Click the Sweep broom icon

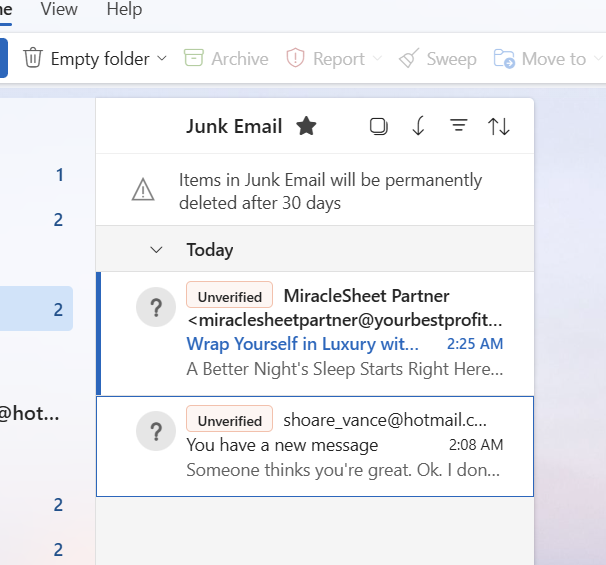coord(409,58)
